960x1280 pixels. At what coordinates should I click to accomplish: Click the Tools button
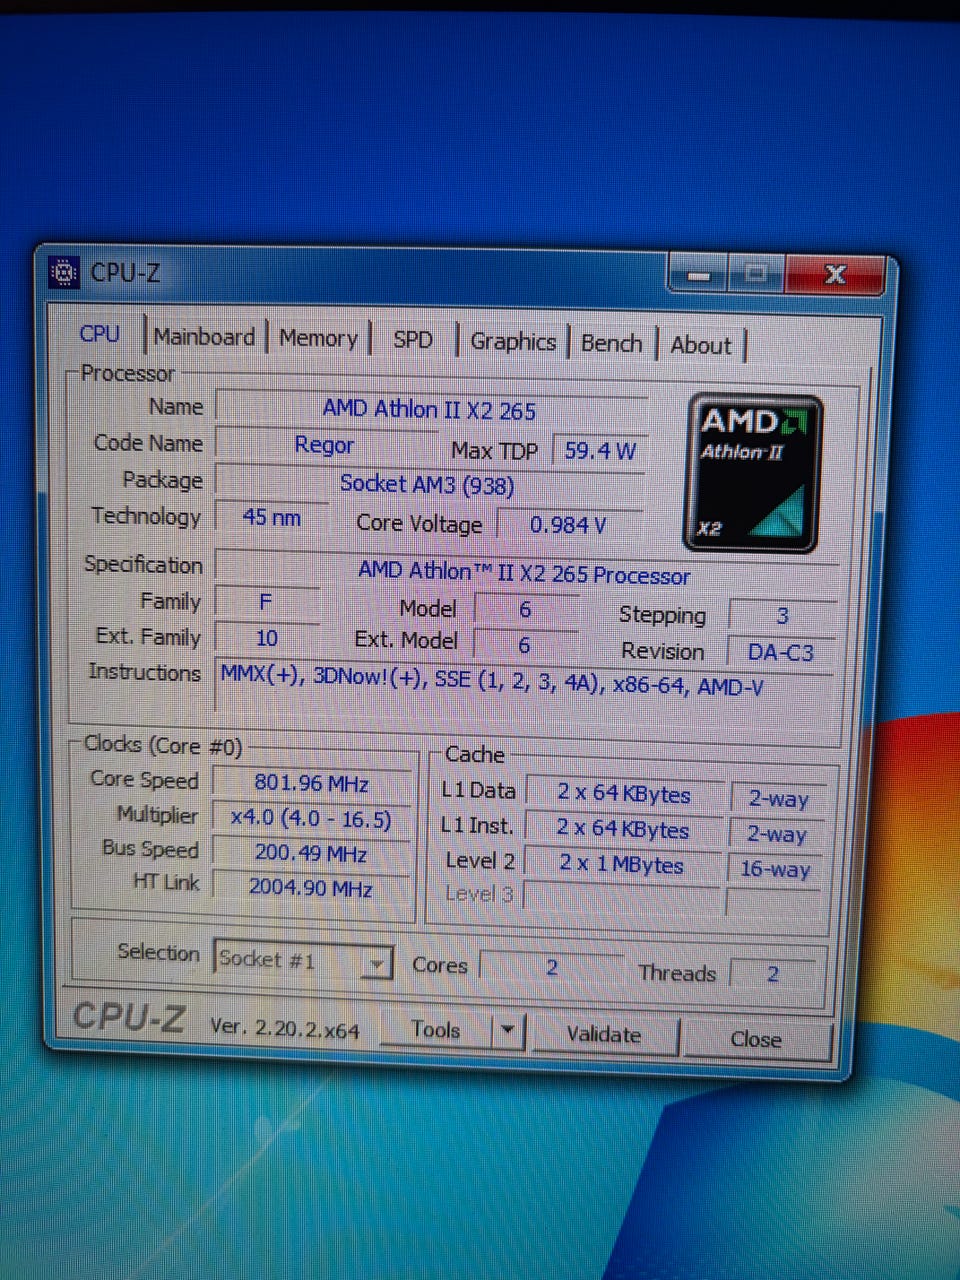click(436, 1029)
